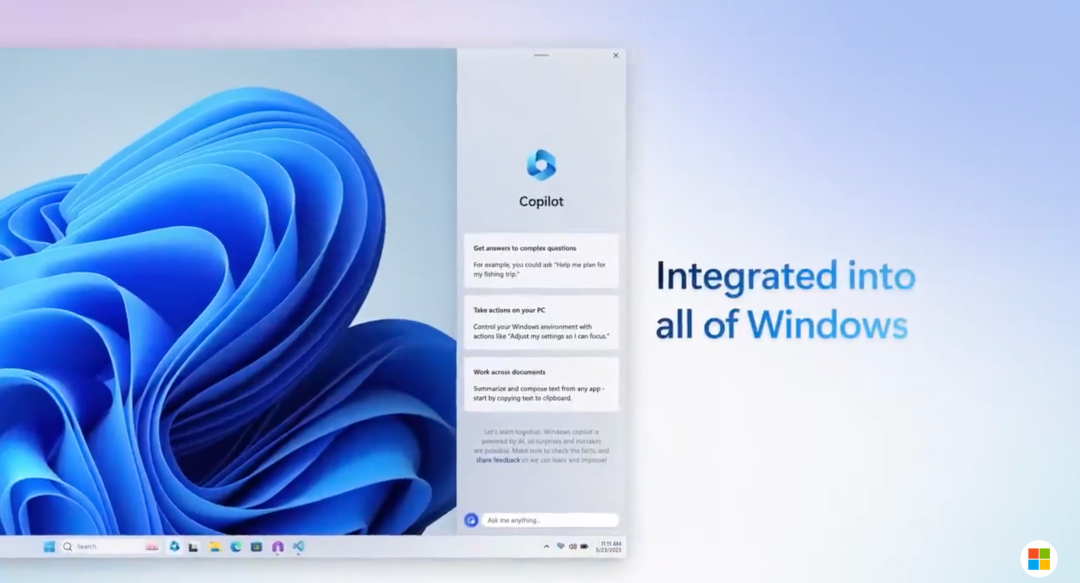Open the 'share feedback' link
This screenshot has height=583, width=1080.
coord(498,460)
